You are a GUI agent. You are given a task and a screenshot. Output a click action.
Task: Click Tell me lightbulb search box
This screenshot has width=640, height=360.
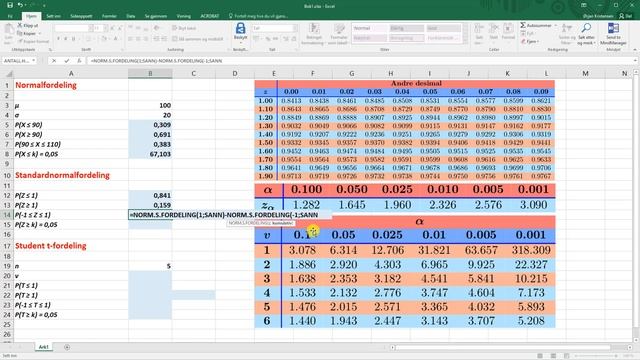[258, 16]
